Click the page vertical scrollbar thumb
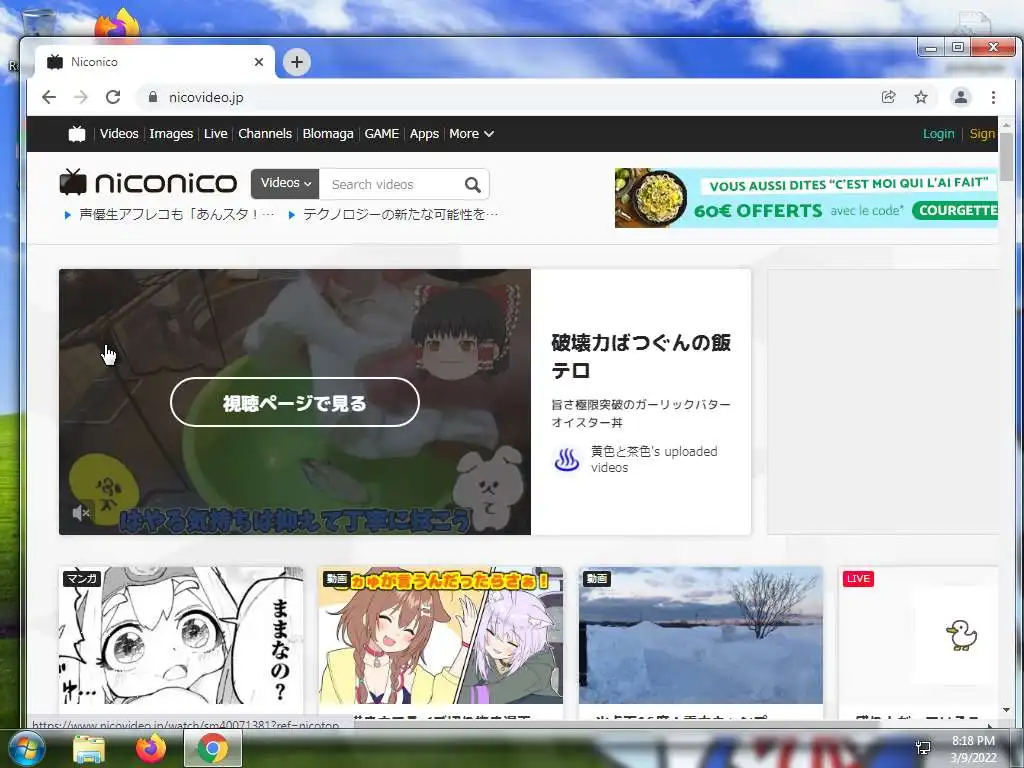Image resolution: width=1024 pixels, height=768 pixels. (x=1006, y=157)
